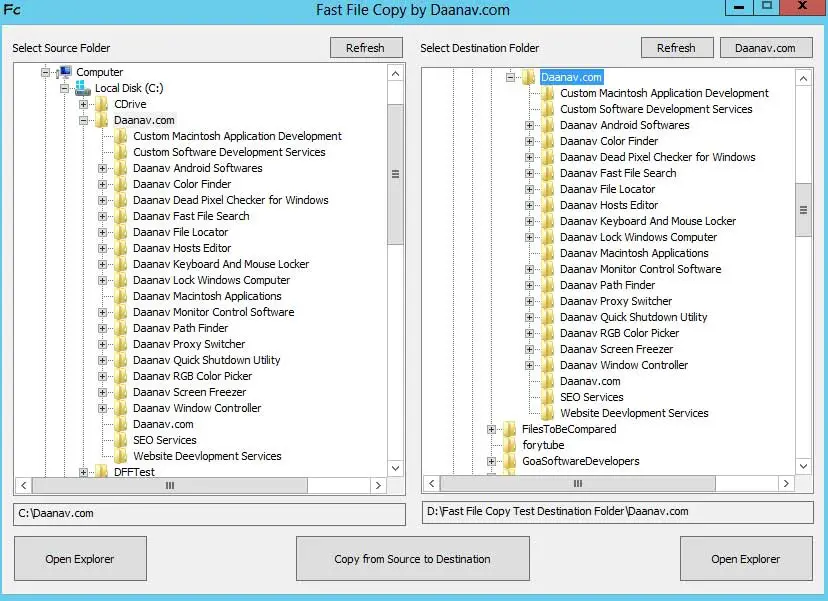
Task: Click folder icon of destination GoaSoftwareDevelopers
Action: tap(510, 461)
